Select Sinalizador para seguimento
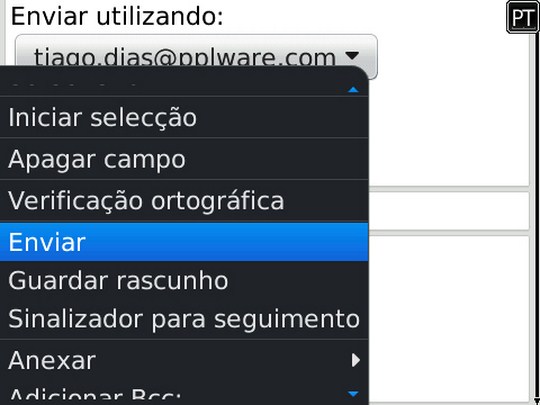The height and width of the screenshot is (405, 540). pos(184,319)
